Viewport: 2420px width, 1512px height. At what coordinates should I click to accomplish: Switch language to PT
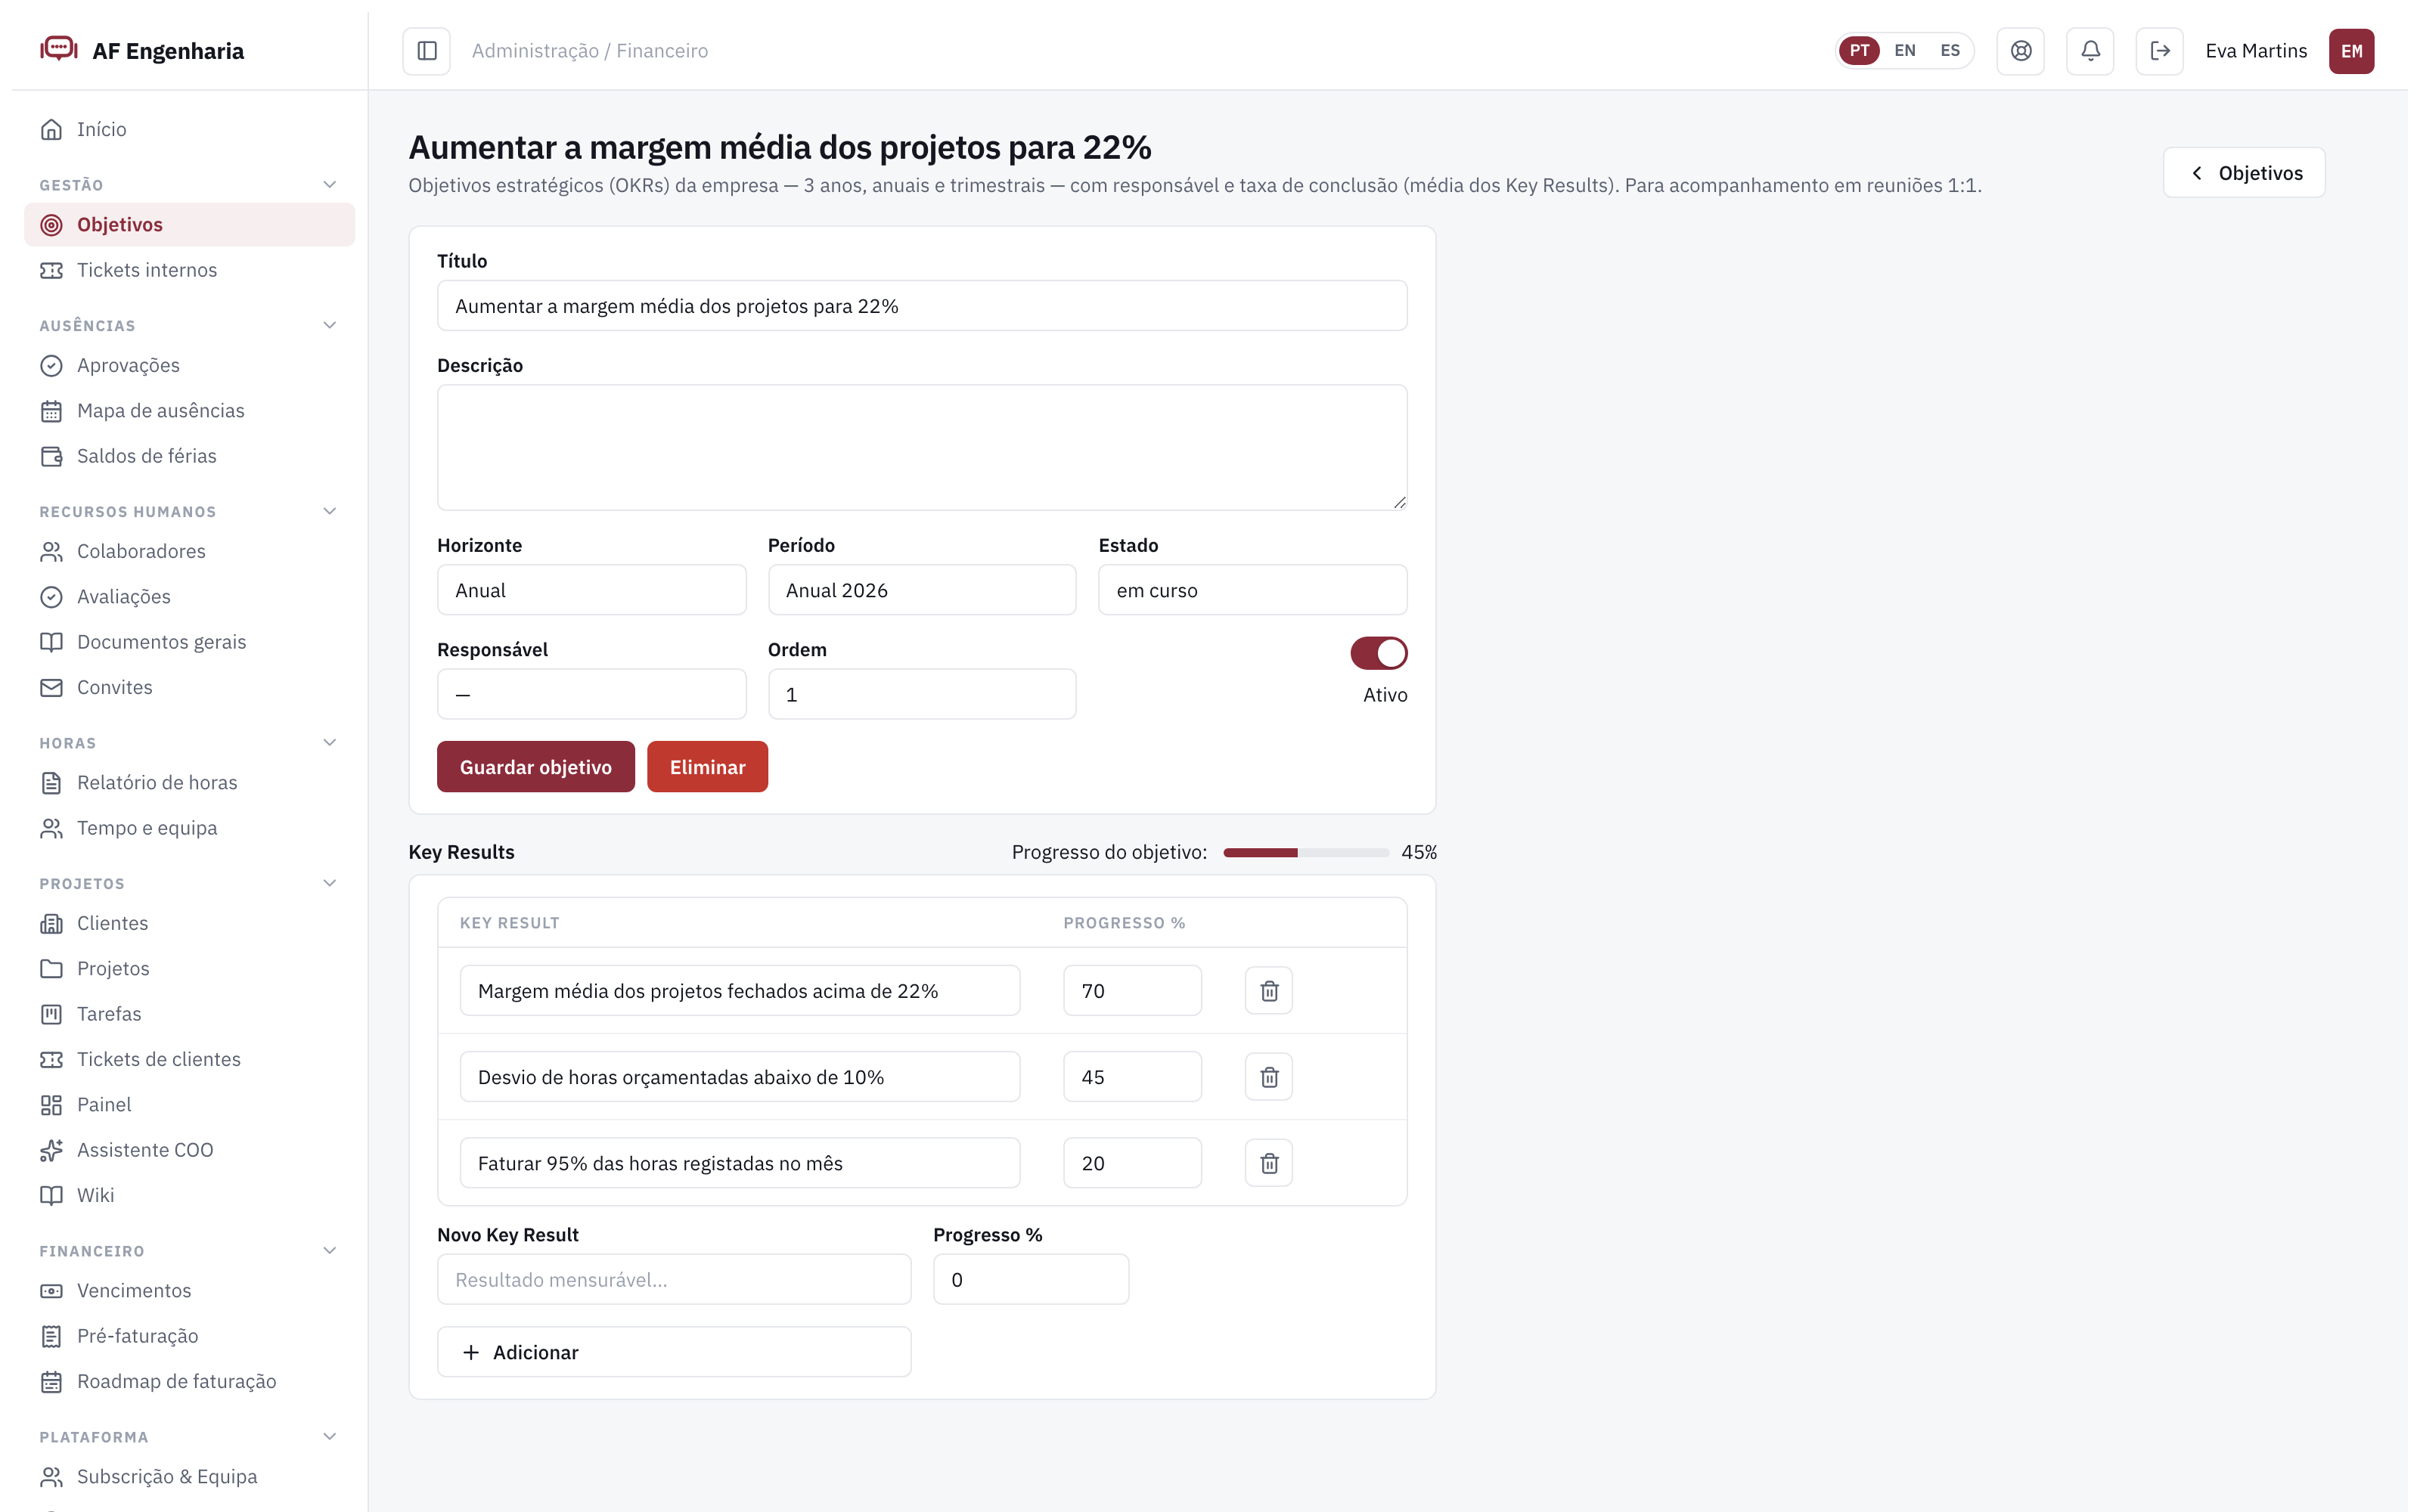tap(1859, 50)
